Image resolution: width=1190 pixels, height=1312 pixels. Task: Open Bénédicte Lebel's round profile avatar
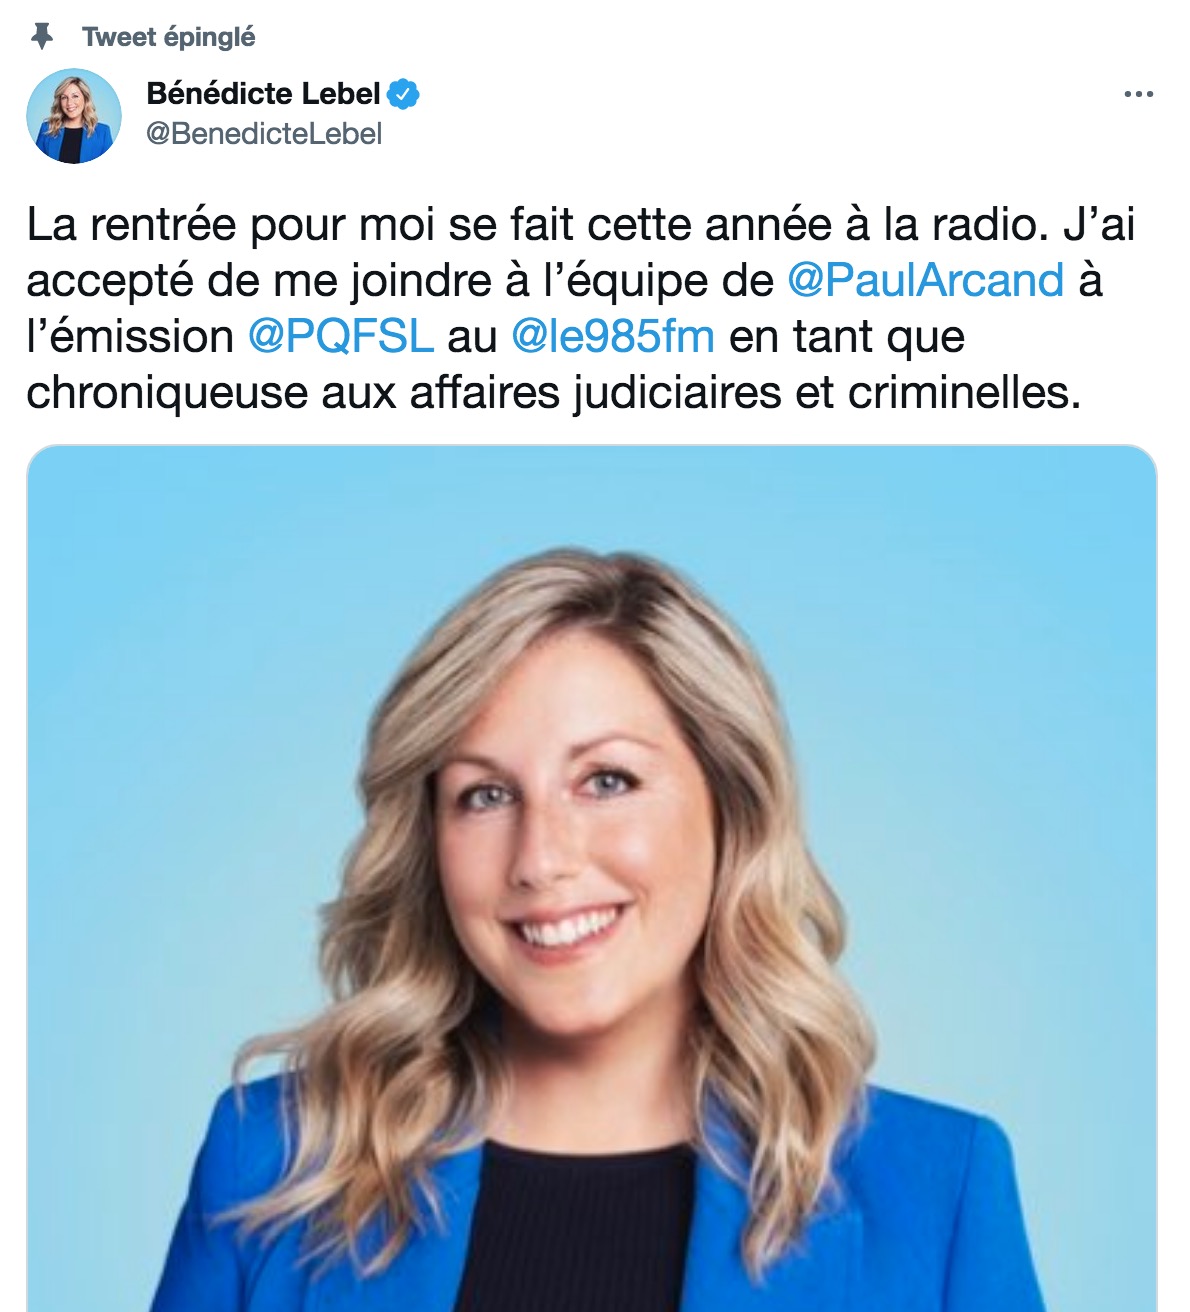pos(73,115)
